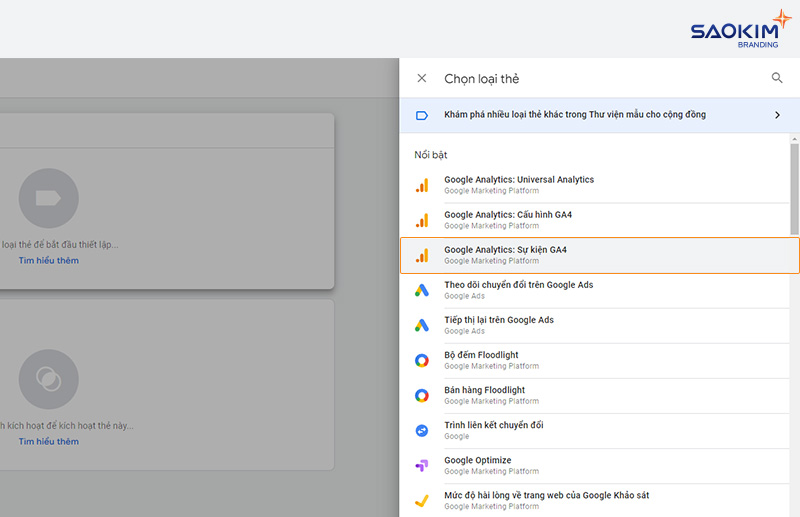Click Google Khảo sát yellow checkmark icon
This screenshot has width=800, height=517.
click(422, 501)
